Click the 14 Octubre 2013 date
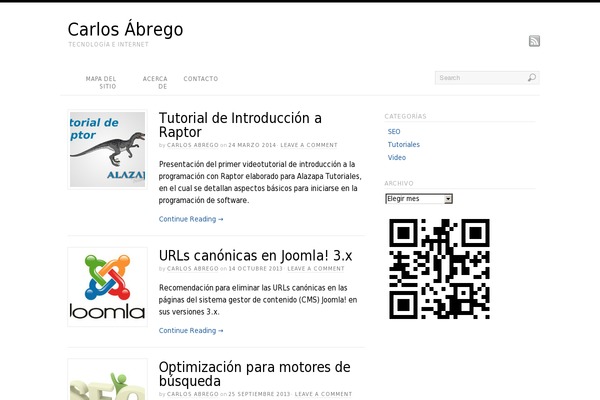 (255, 269)
